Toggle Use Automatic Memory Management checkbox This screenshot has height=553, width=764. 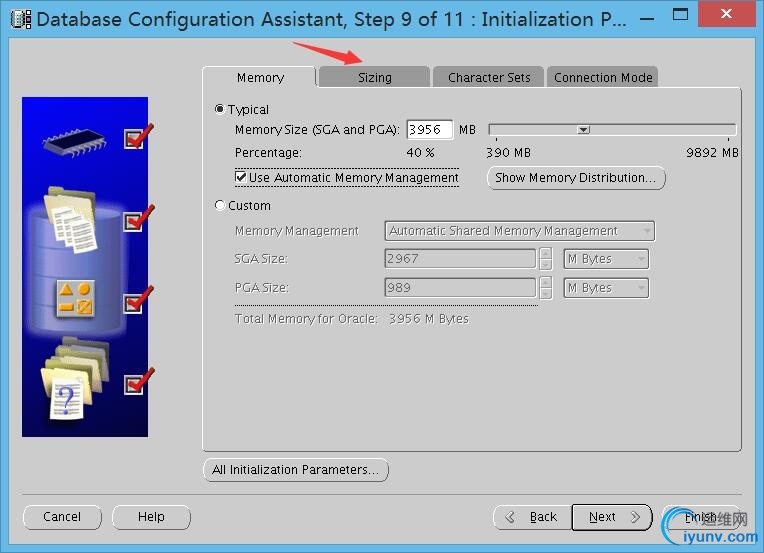point(241,177)
